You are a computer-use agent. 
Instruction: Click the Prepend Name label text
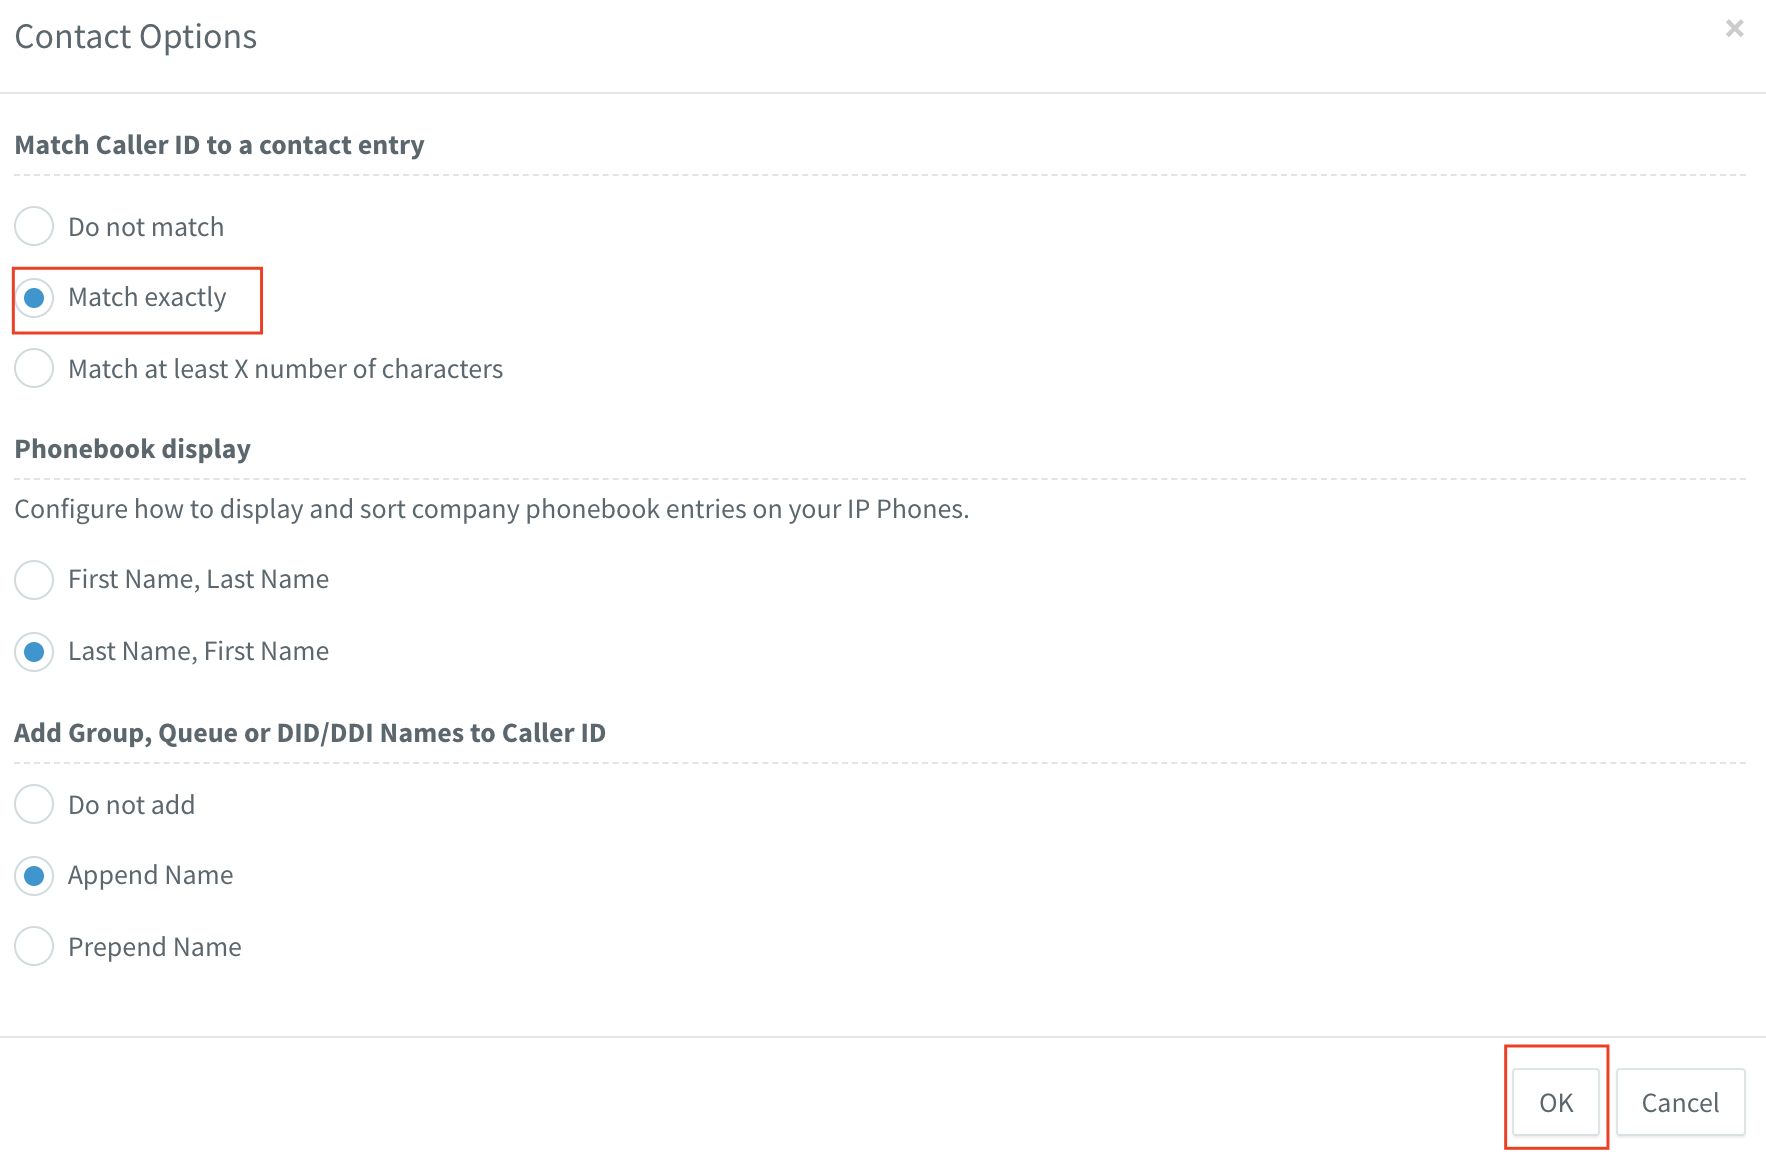click(x=155, y=947)
